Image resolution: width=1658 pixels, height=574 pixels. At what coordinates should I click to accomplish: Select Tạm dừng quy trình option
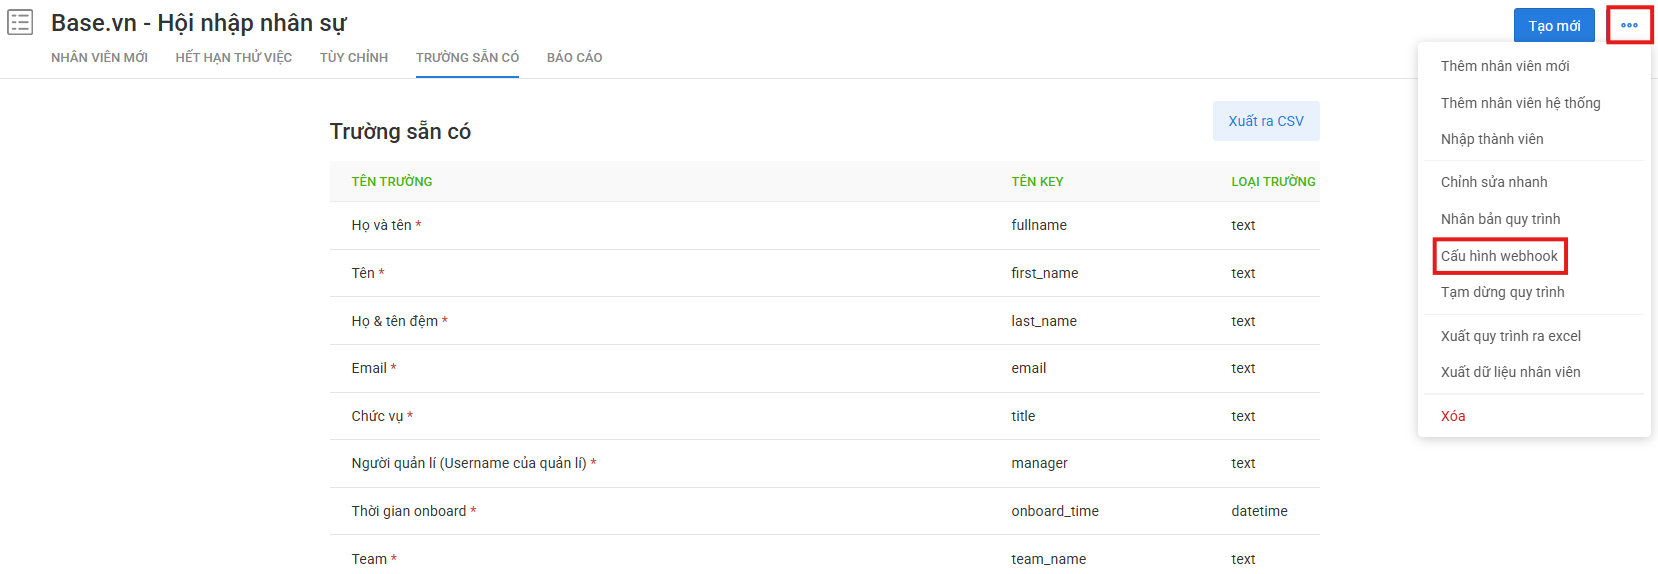[x=1502, y=292]
